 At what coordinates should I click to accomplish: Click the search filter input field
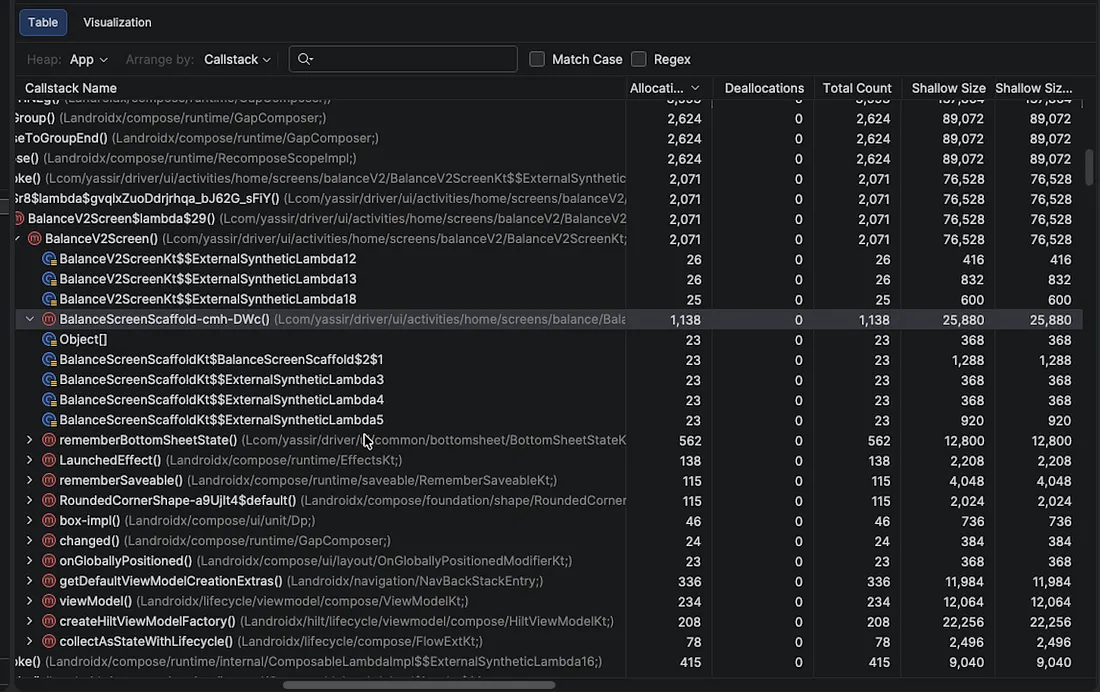[x=403, y=59]
